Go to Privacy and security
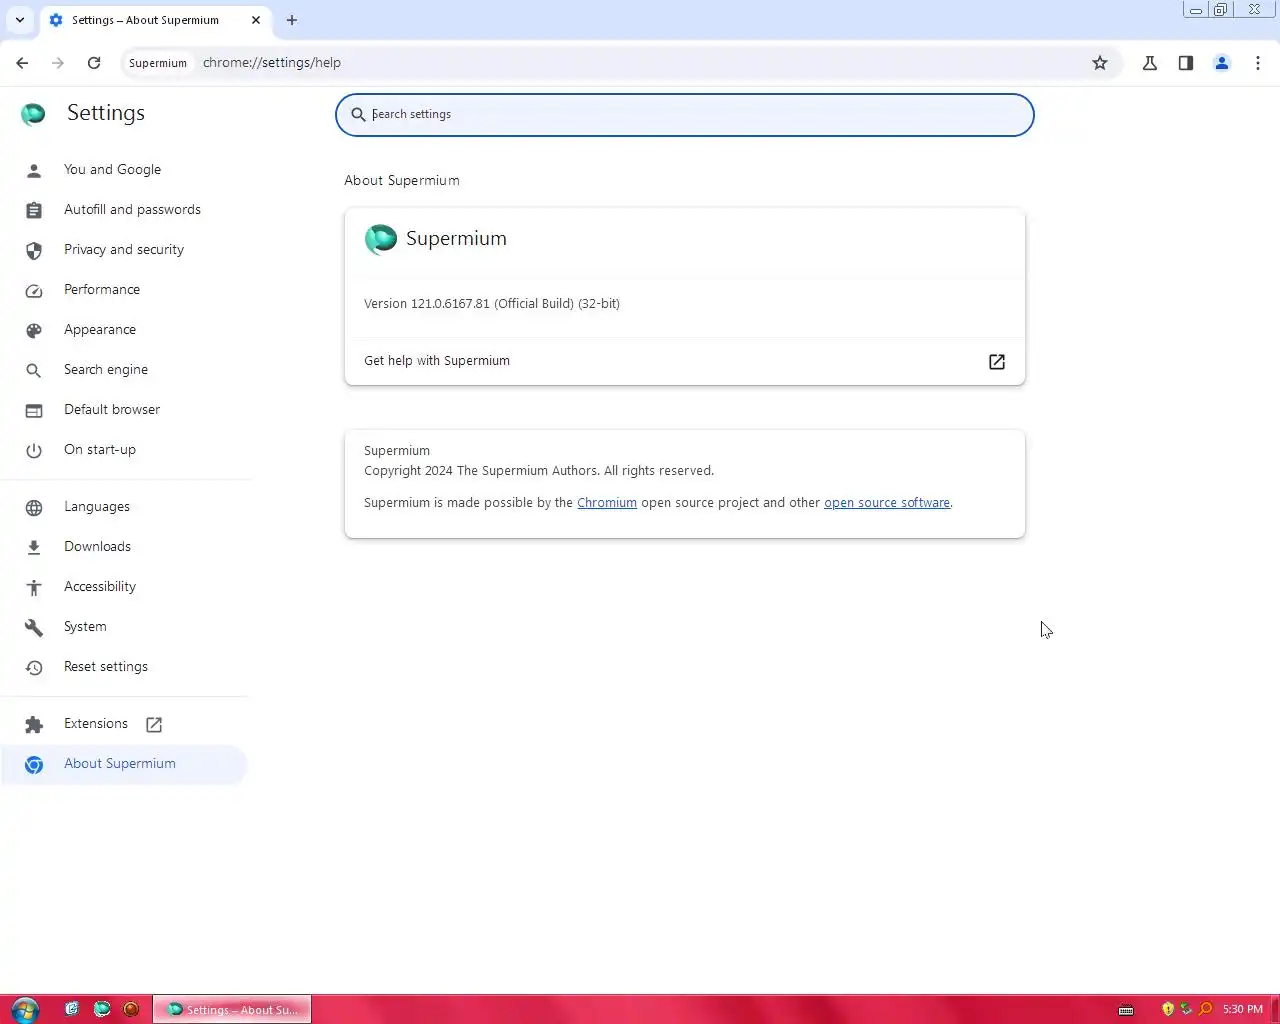 (124, 250)
